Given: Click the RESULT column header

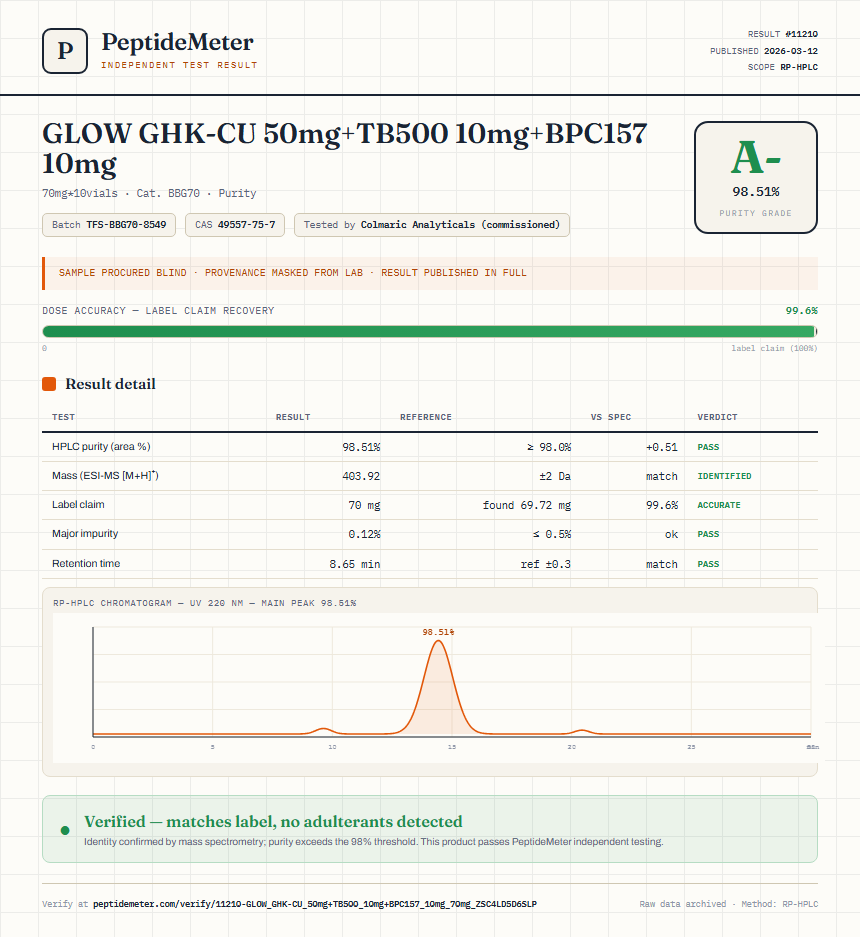Looking at the screenshot, I should pos(293,417).
